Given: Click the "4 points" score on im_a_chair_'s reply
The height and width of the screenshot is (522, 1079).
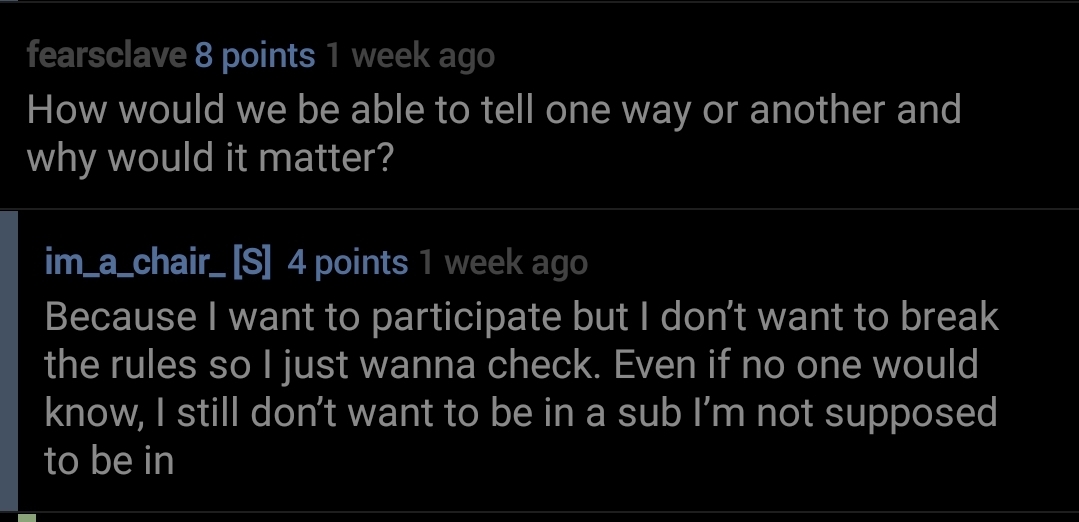Looking at the screenshot, I should tap(347, 262).
